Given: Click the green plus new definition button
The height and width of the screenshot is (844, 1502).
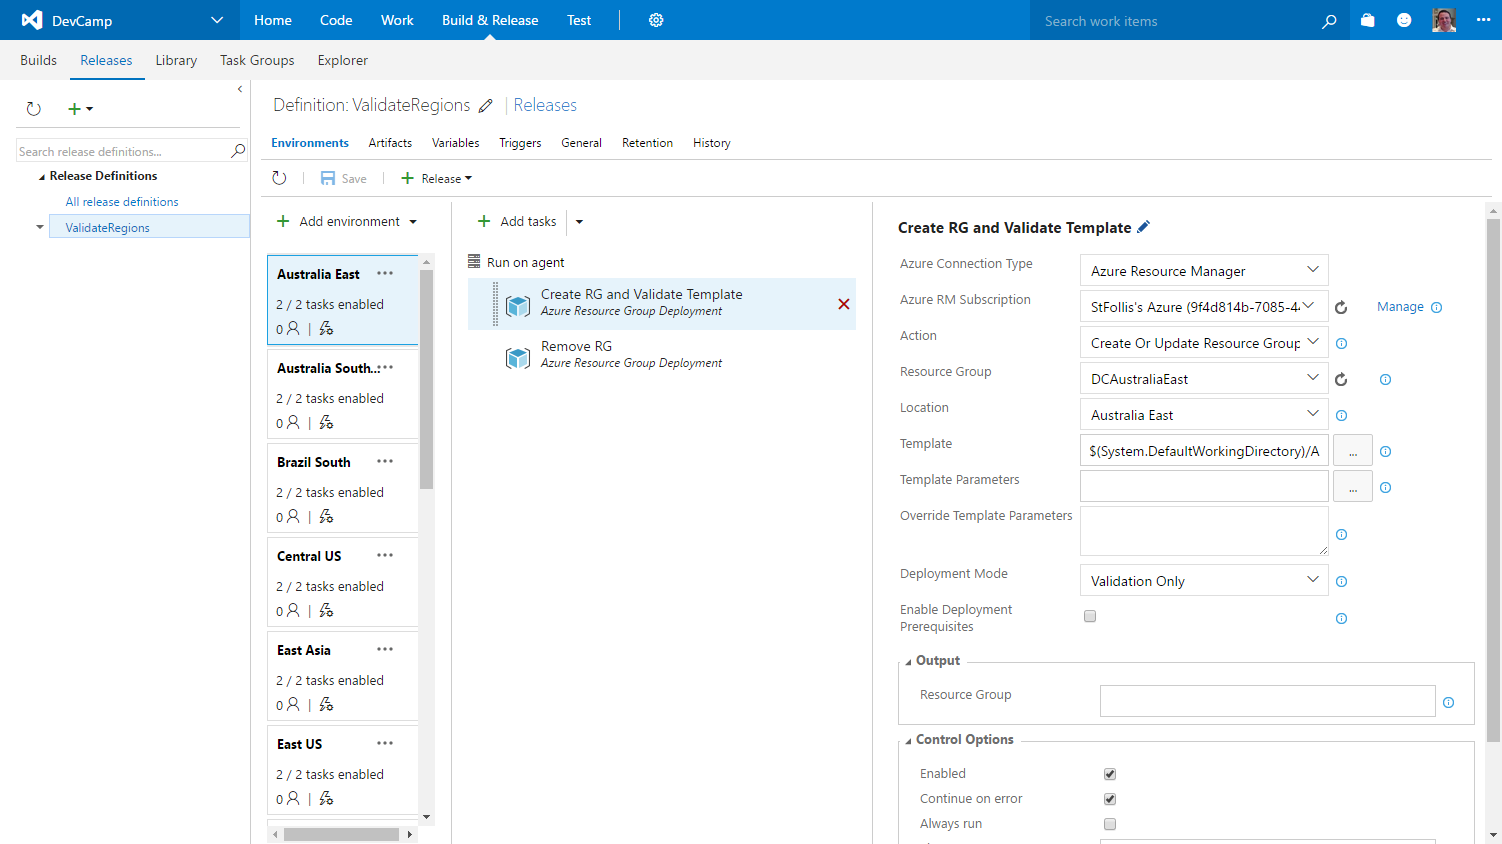Looking at the screenshot, I should click(x=79, y=109).
